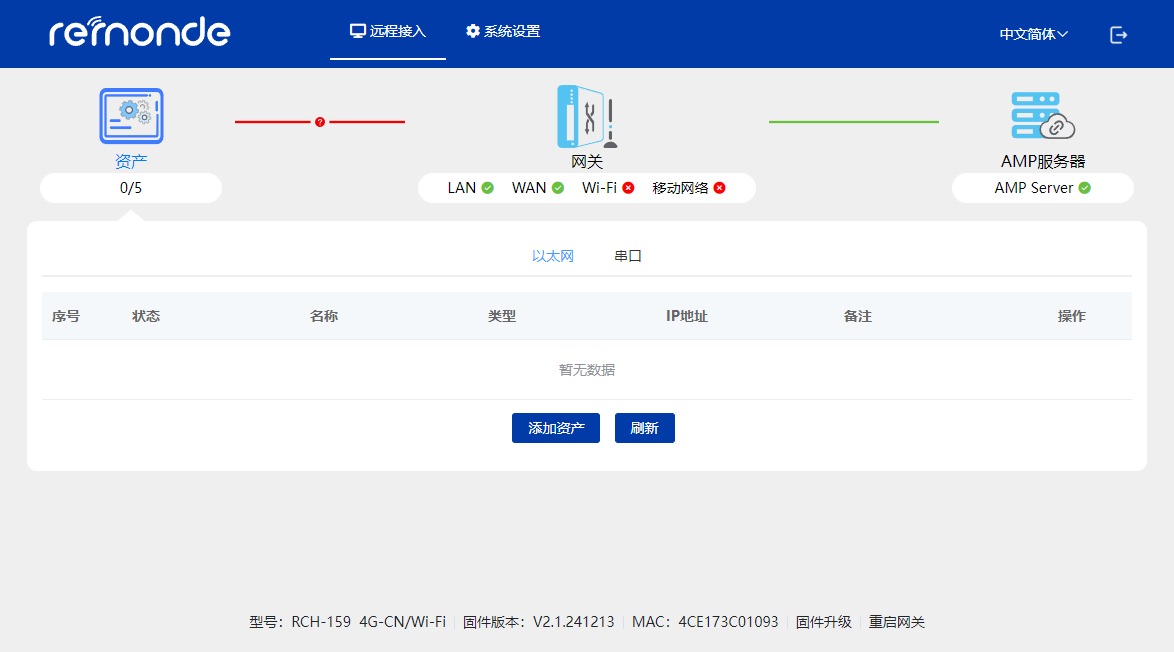Click the gear icon beside 系统设置
Viewport: 1174px width, 652px height.
472,31
